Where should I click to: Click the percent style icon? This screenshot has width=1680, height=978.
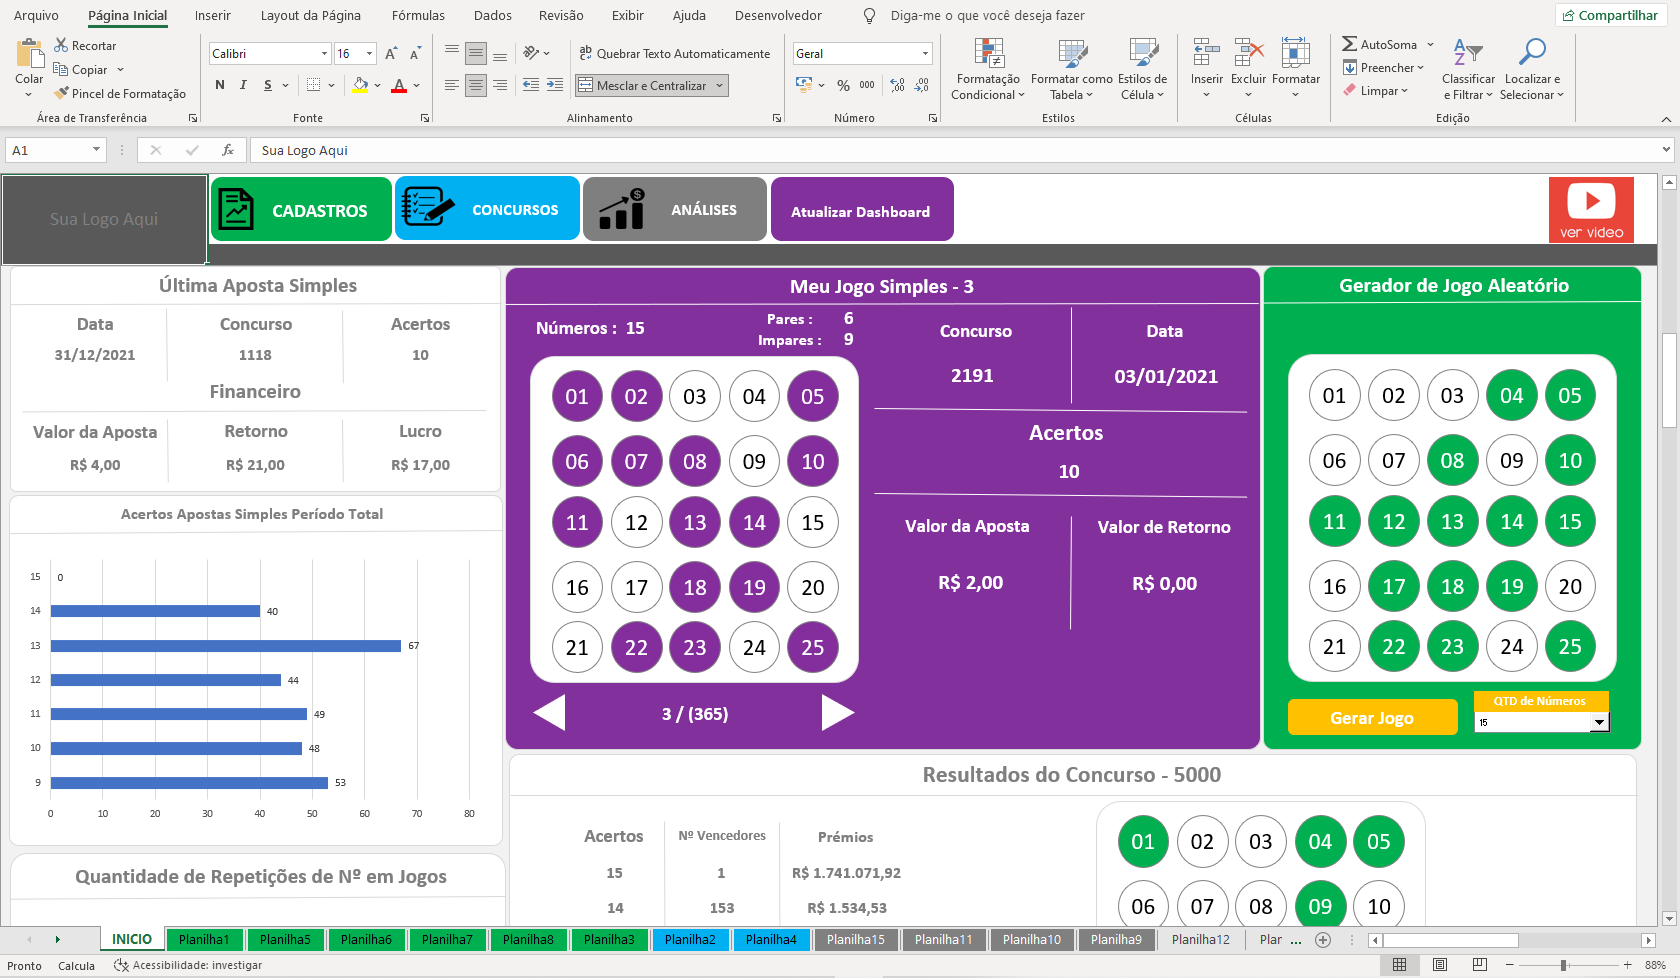[x=843, y=85]
